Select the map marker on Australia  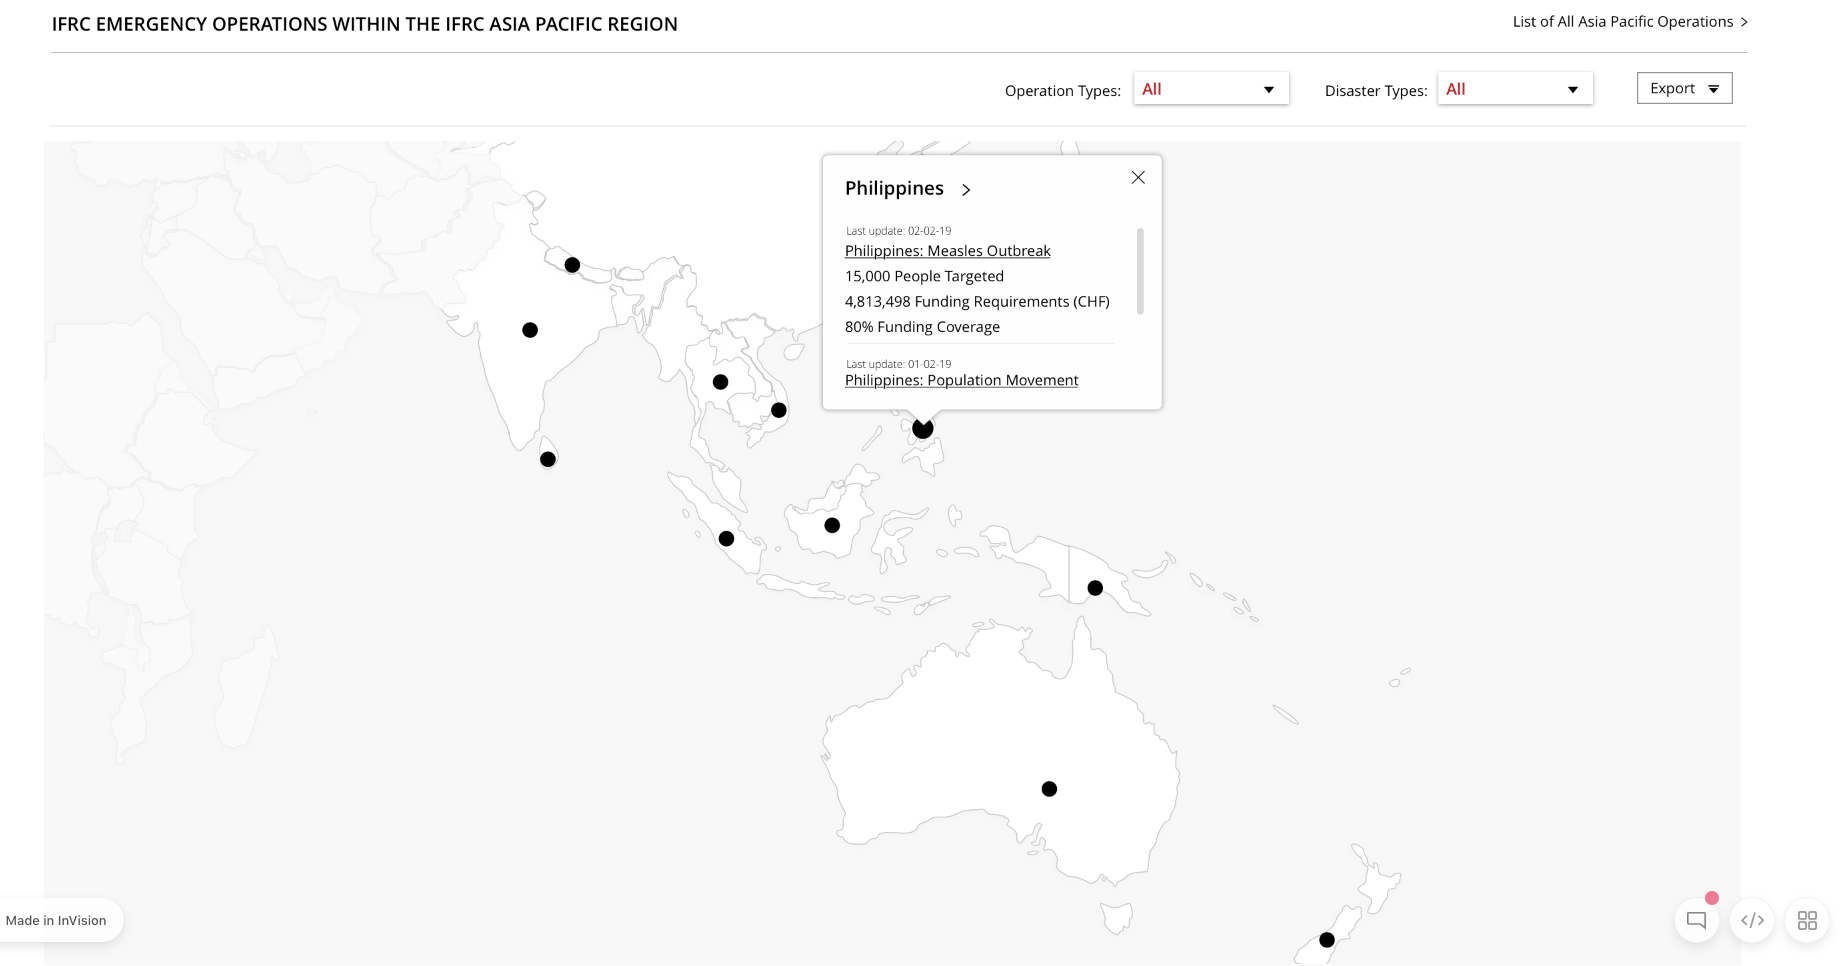click(1049, 788)
